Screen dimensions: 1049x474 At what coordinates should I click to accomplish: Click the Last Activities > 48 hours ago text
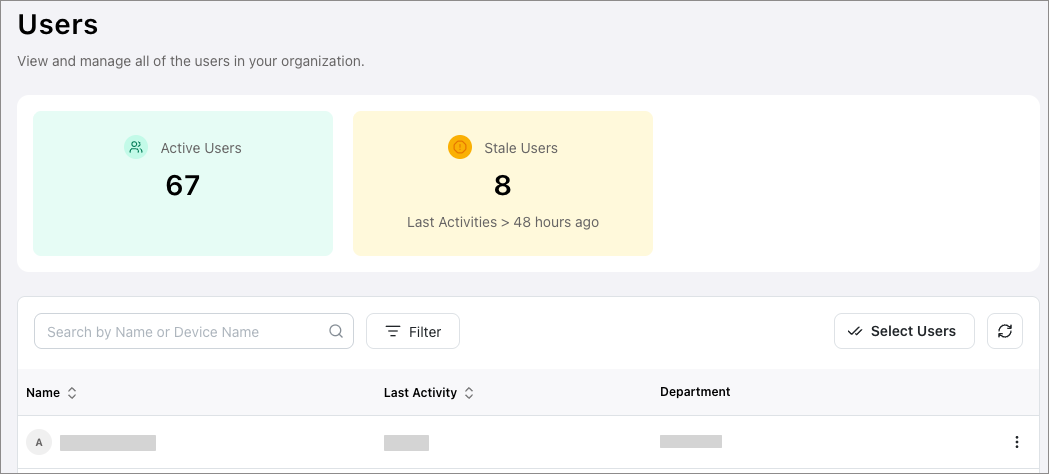click(503, 222)
